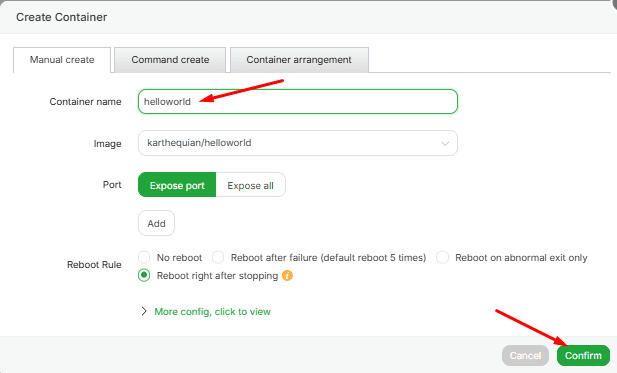Select the Expose all option
The image size is (617, 373).
click(251, 185)
